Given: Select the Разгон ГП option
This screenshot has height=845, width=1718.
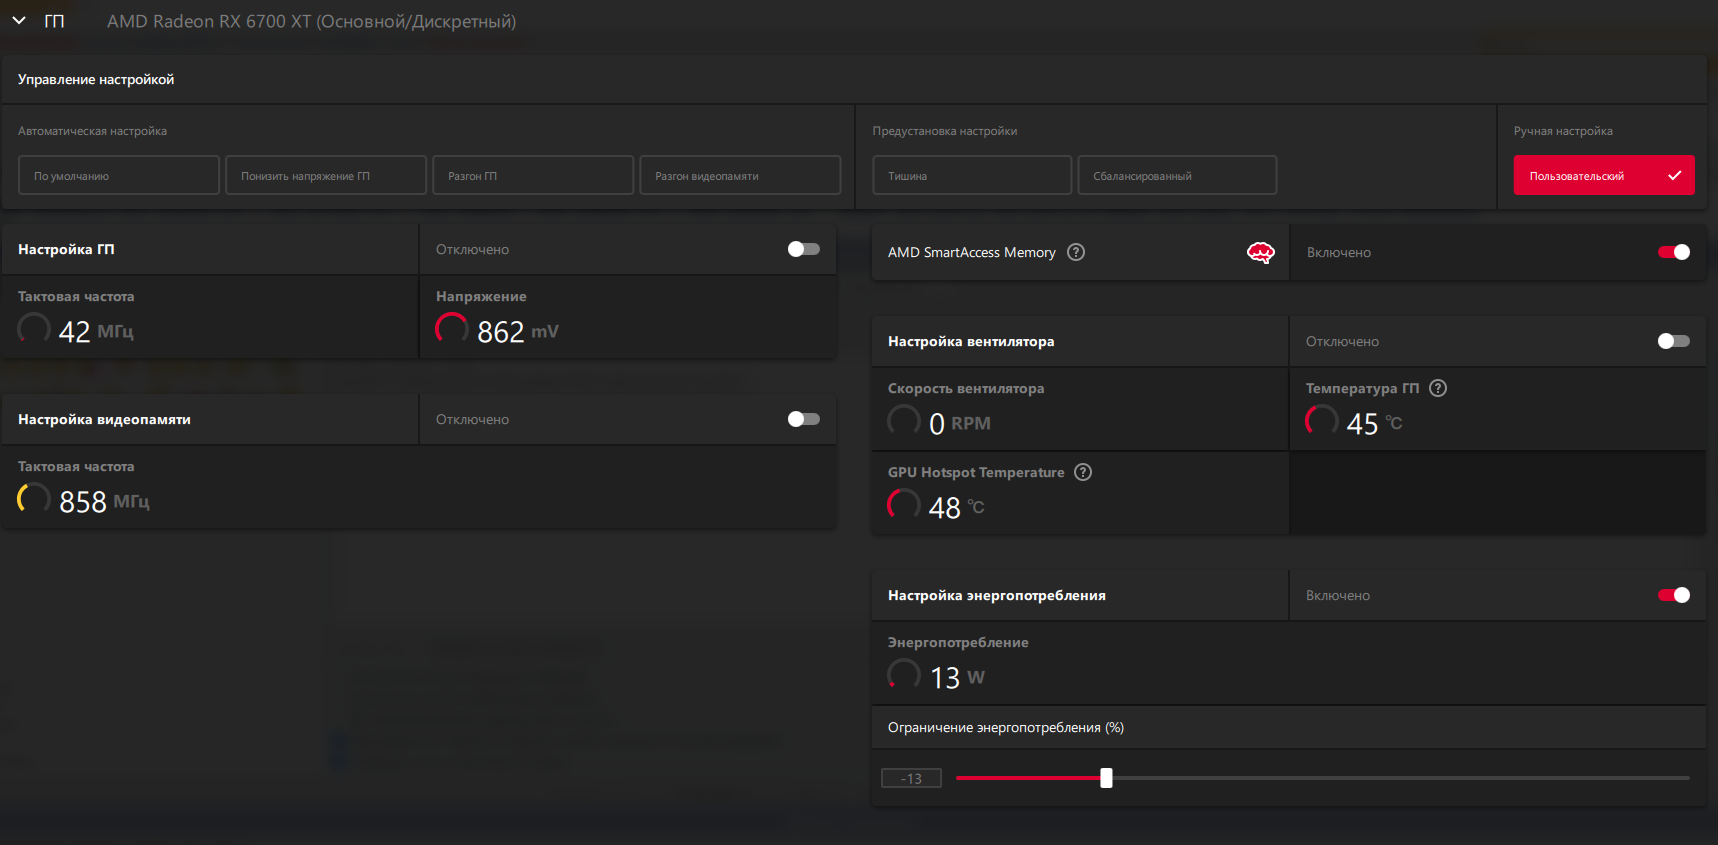Looking at the screenshot, I should click(533, 175).
